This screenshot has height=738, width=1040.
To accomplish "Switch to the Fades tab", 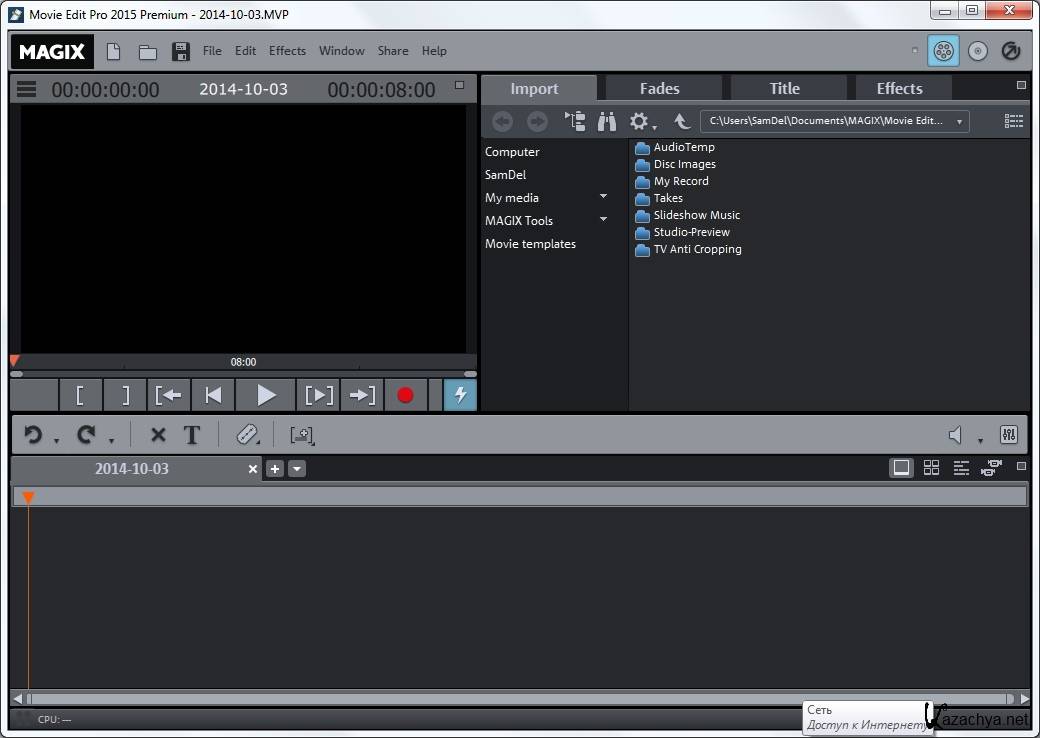I will pyautogui.click(x=659, y=89).
